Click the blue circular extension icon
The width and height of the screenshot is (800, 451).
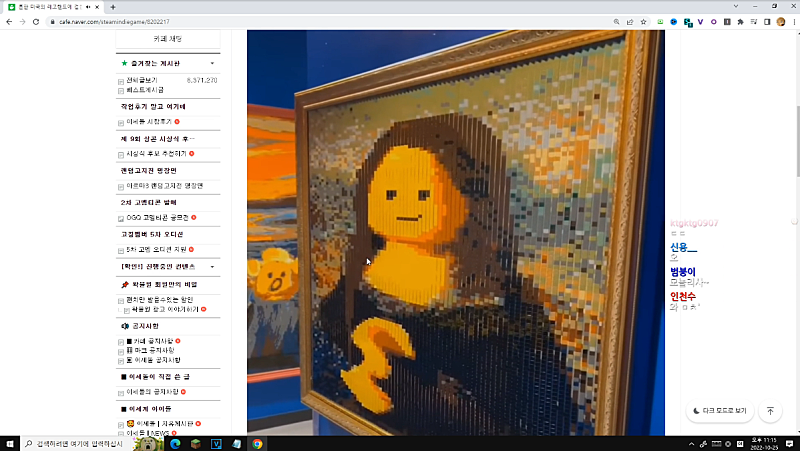point(673,22)
